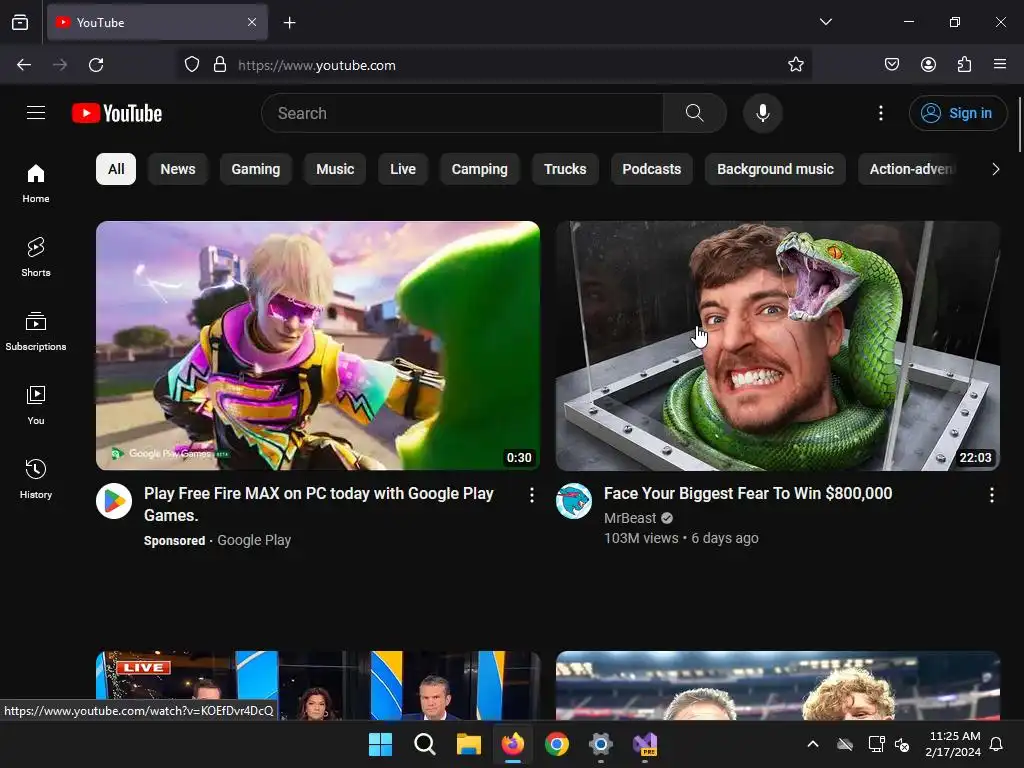Click the YouTube search input field

coord(462,113)
